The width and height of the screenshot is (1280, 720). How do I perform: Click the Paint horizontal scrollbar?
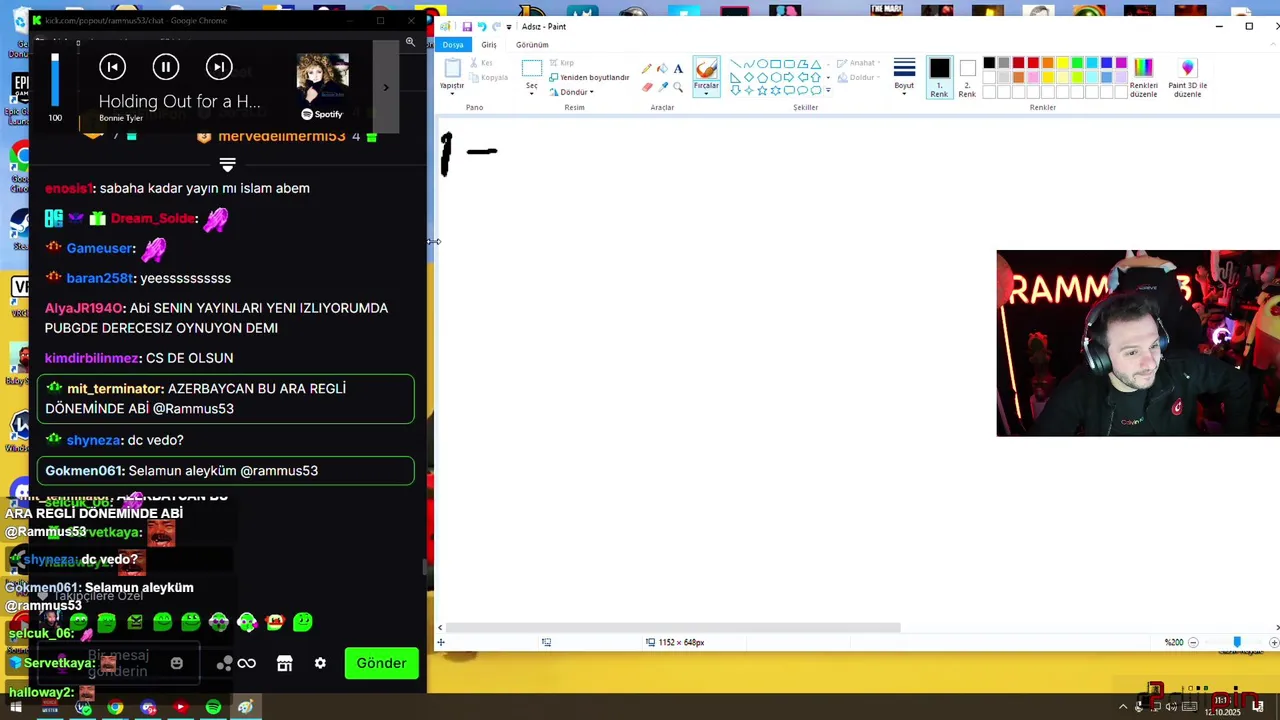coord(673,628)
